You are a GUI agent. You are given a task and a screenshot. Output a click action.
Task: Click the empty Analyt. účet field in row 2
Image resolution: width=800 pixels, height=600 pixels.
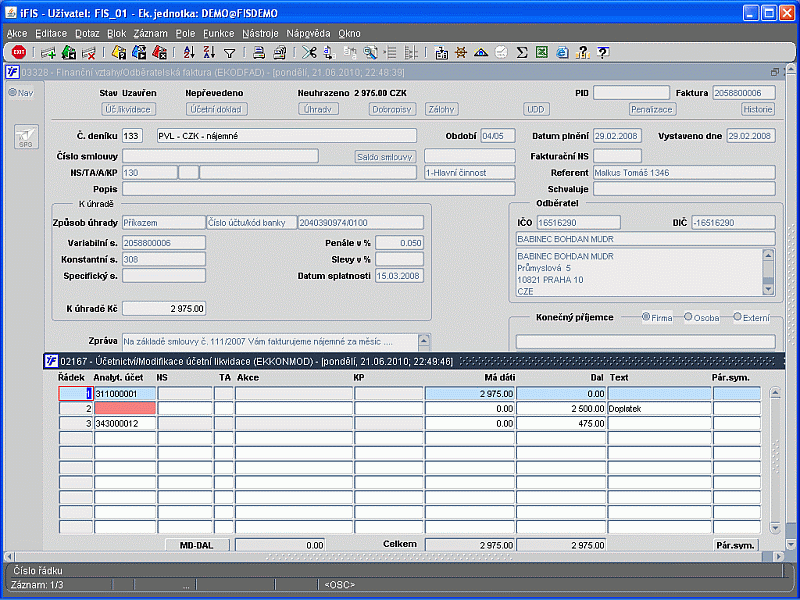[x=124, y=408]
